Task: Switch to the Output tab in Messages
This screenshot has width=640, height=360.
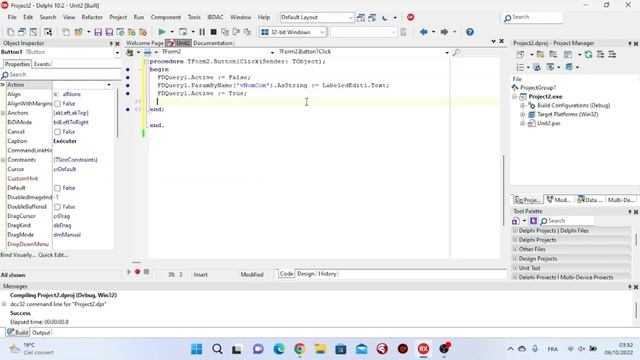Action: coord(41,333)
